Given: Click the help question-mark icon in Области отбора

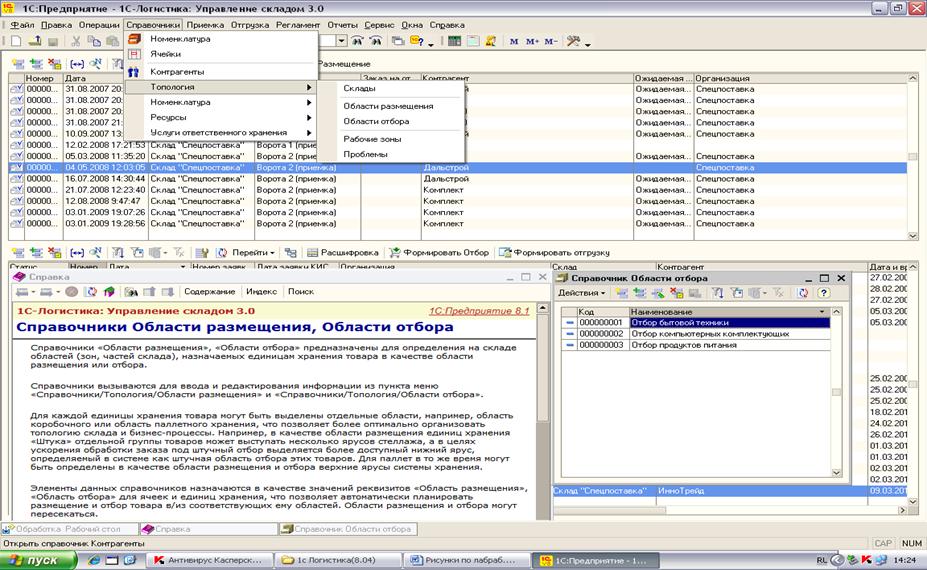Looking at the screenshot, I should [x=824, y=293].
